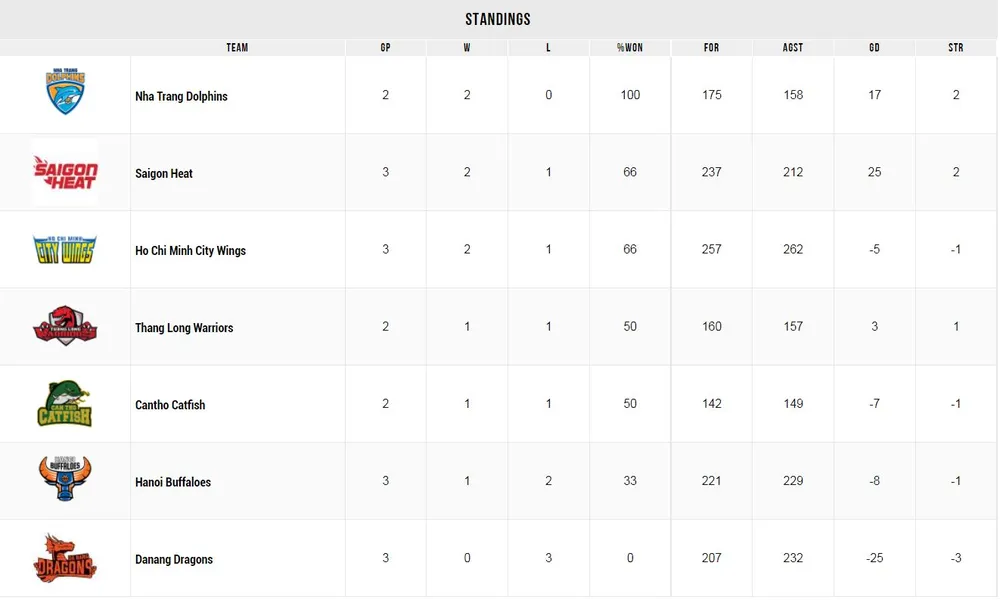Sort by the %WON column header
1000x600 pixels.
(630, 48)
